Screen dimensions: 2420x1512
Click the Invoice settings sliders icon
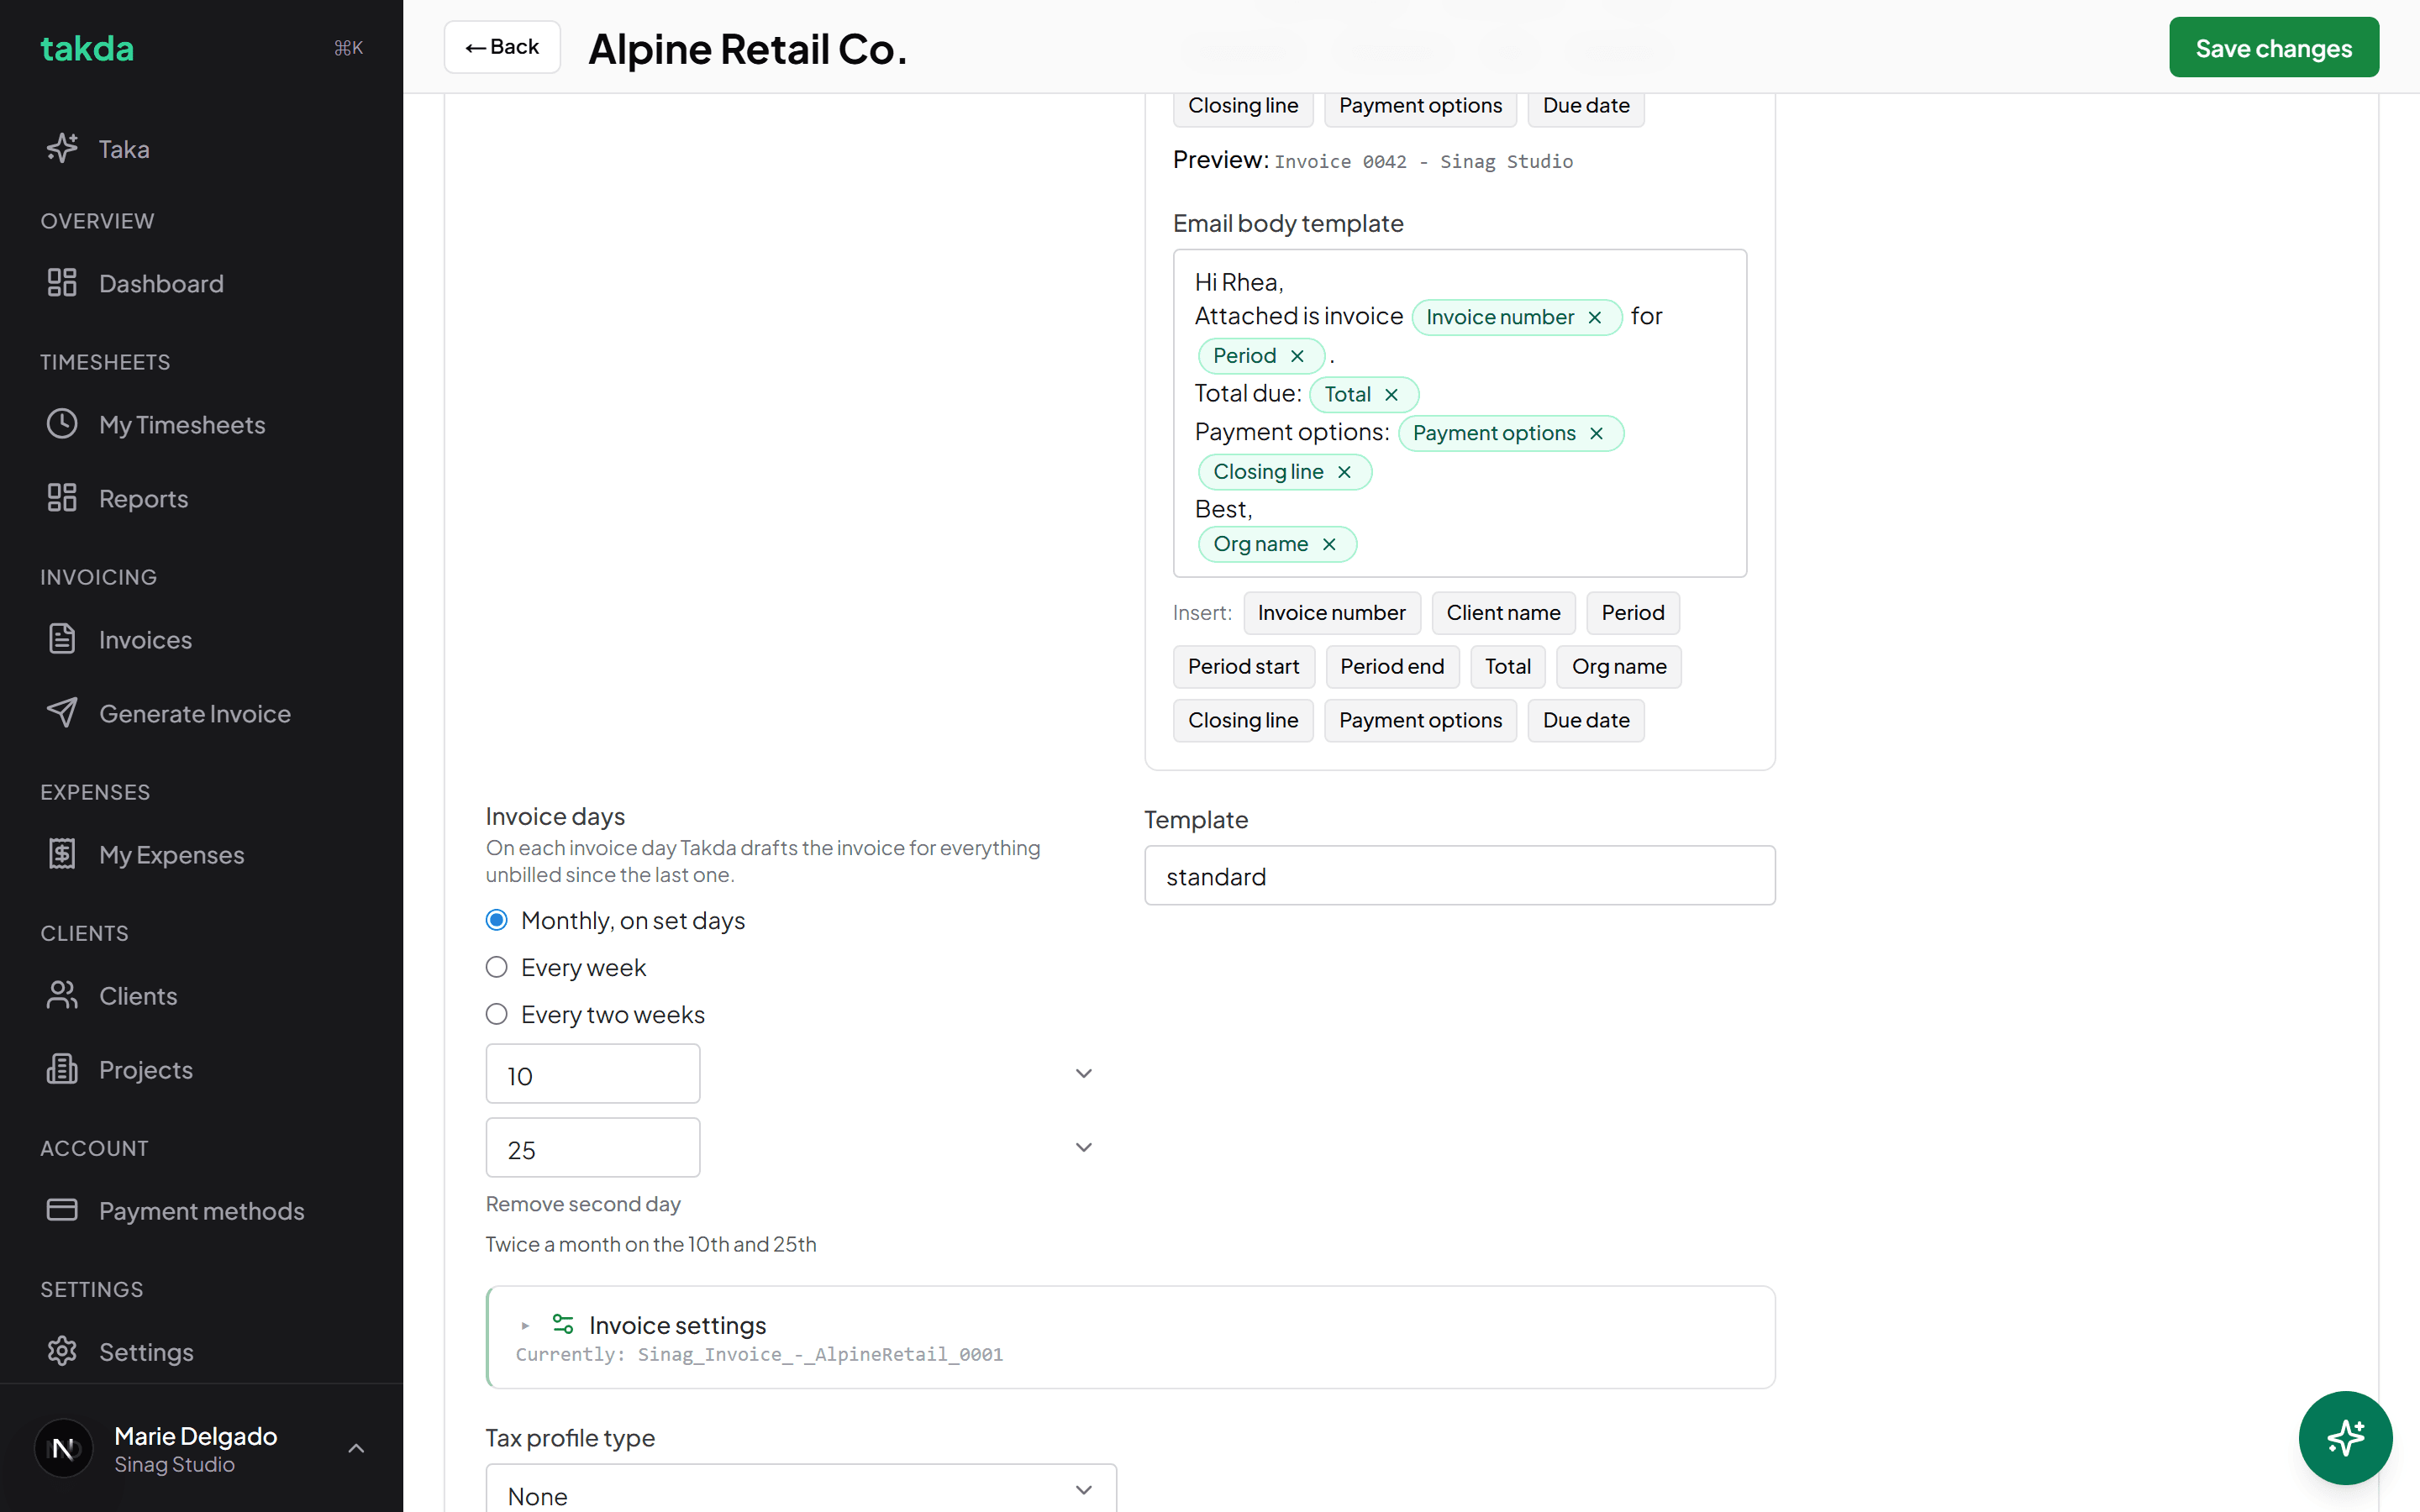(563, 1324)
